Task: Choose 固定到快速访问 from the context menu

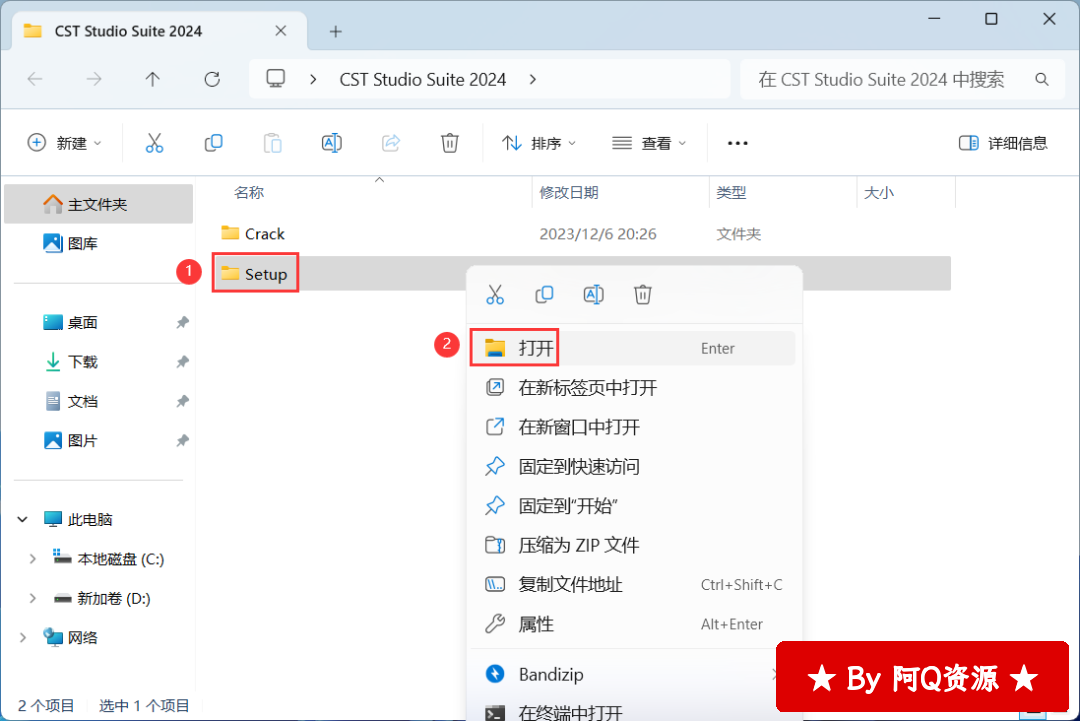Action: click(x=632, y=467)
